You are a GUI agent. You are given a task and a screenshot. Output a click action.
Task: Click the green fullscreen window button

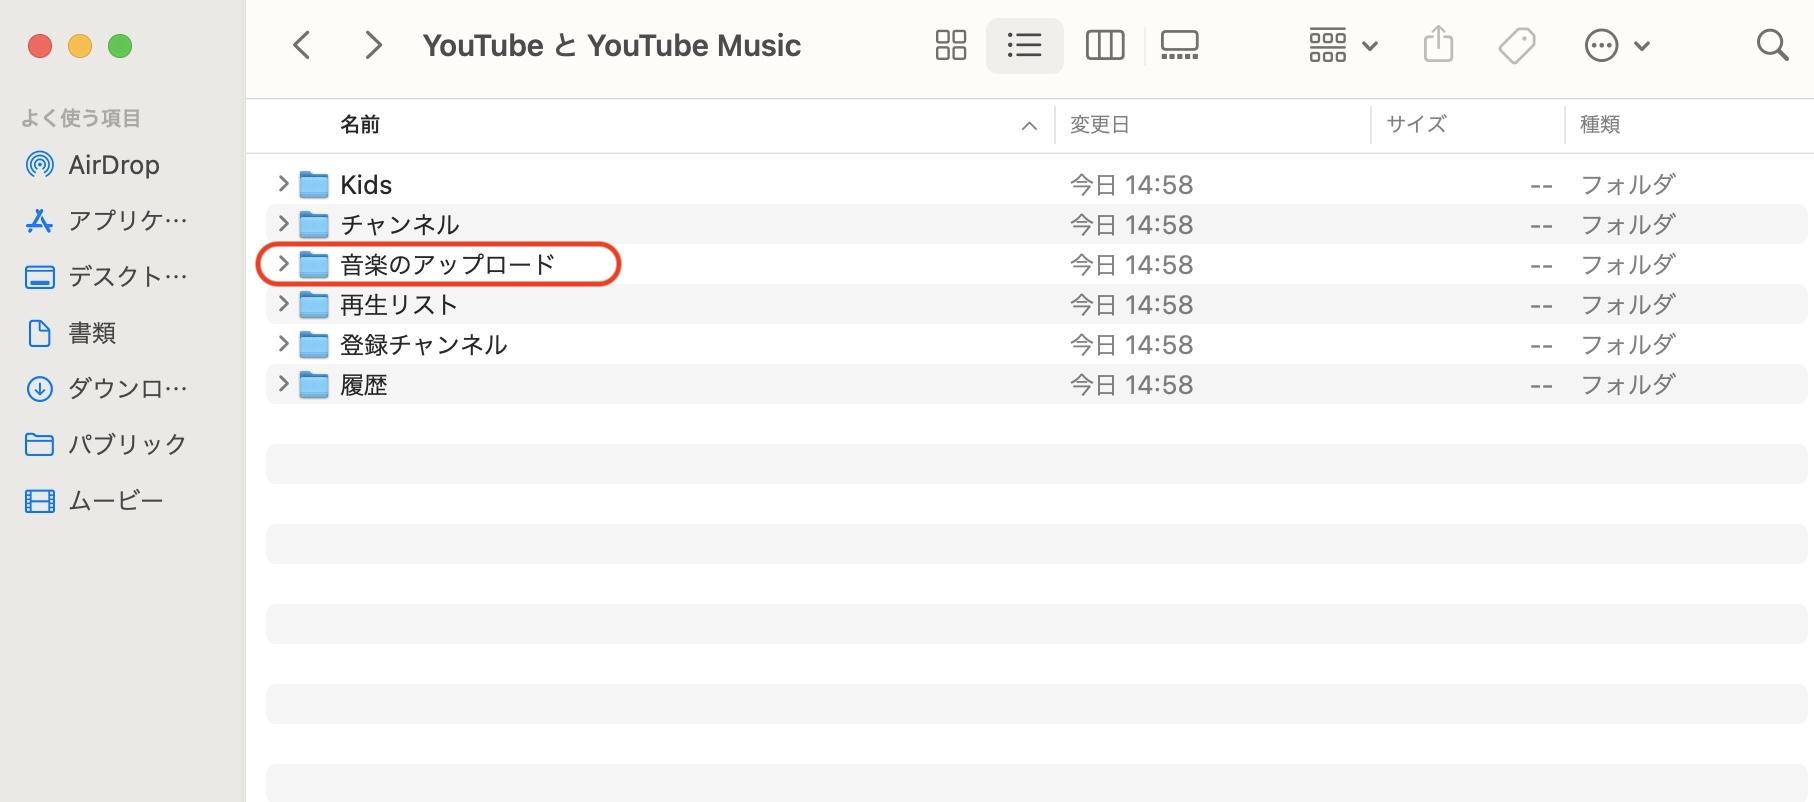coord(120,46)
